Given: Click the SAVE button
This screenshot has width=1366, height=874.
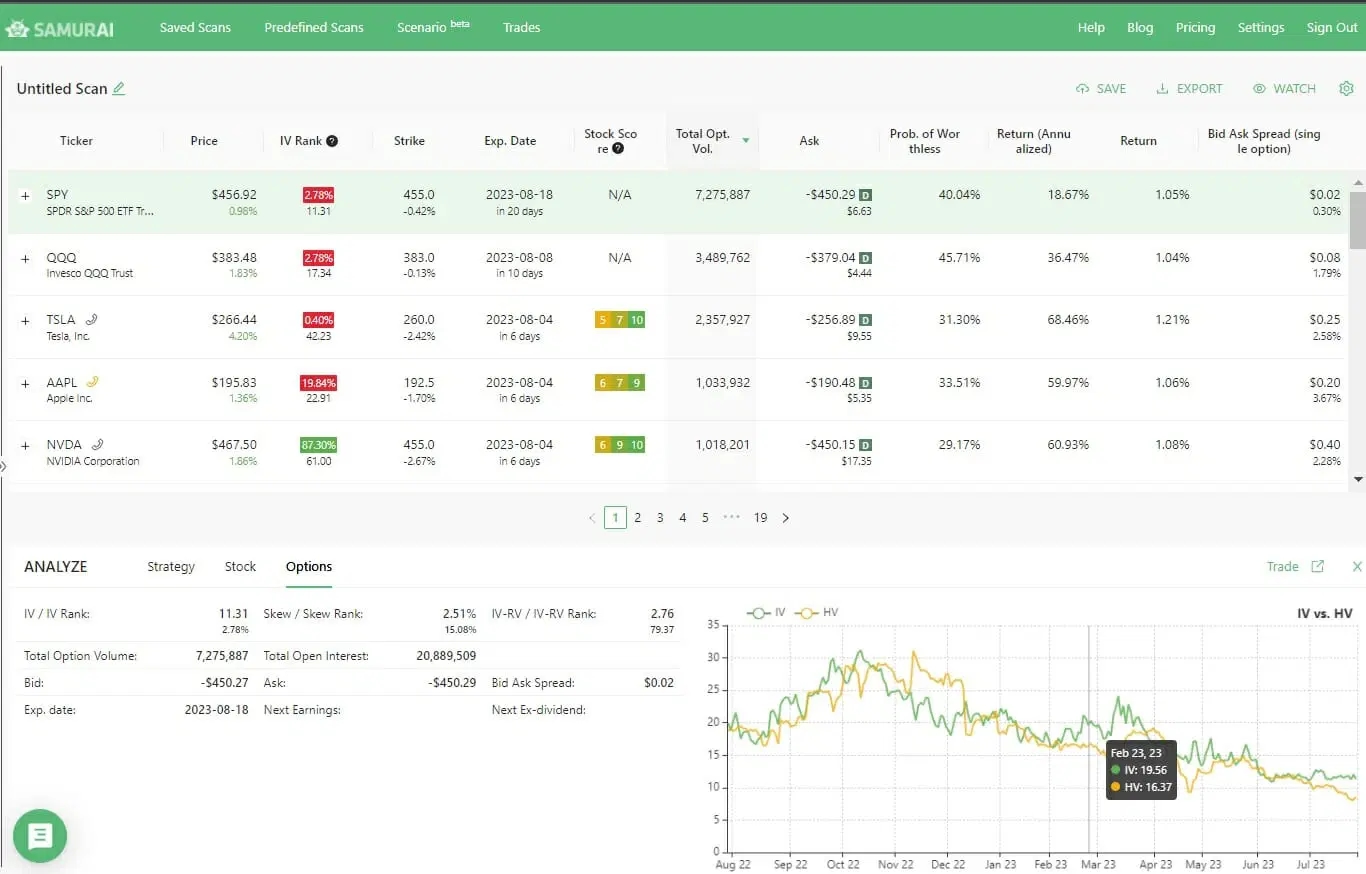Looking at the screenshot, I should [1101, 88].
